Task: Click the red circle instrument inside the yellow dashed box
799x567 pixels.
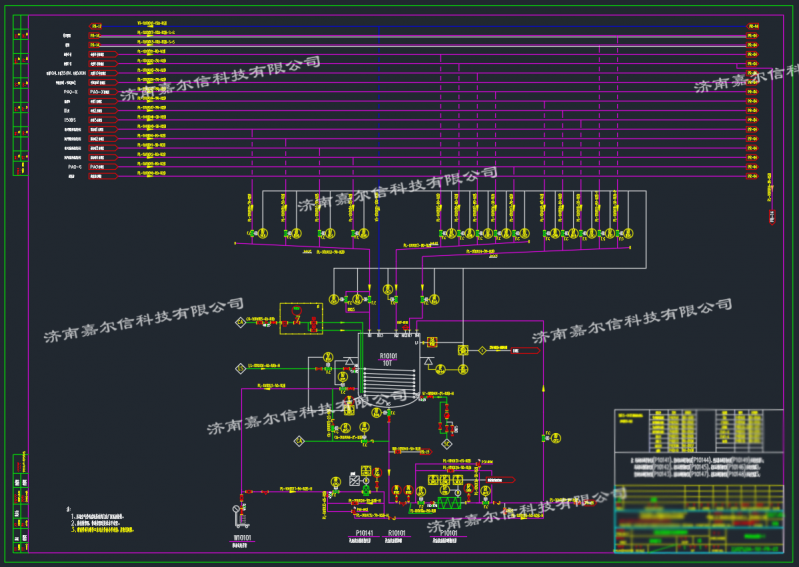Action: pyautogui.click(x=297, y=310)
